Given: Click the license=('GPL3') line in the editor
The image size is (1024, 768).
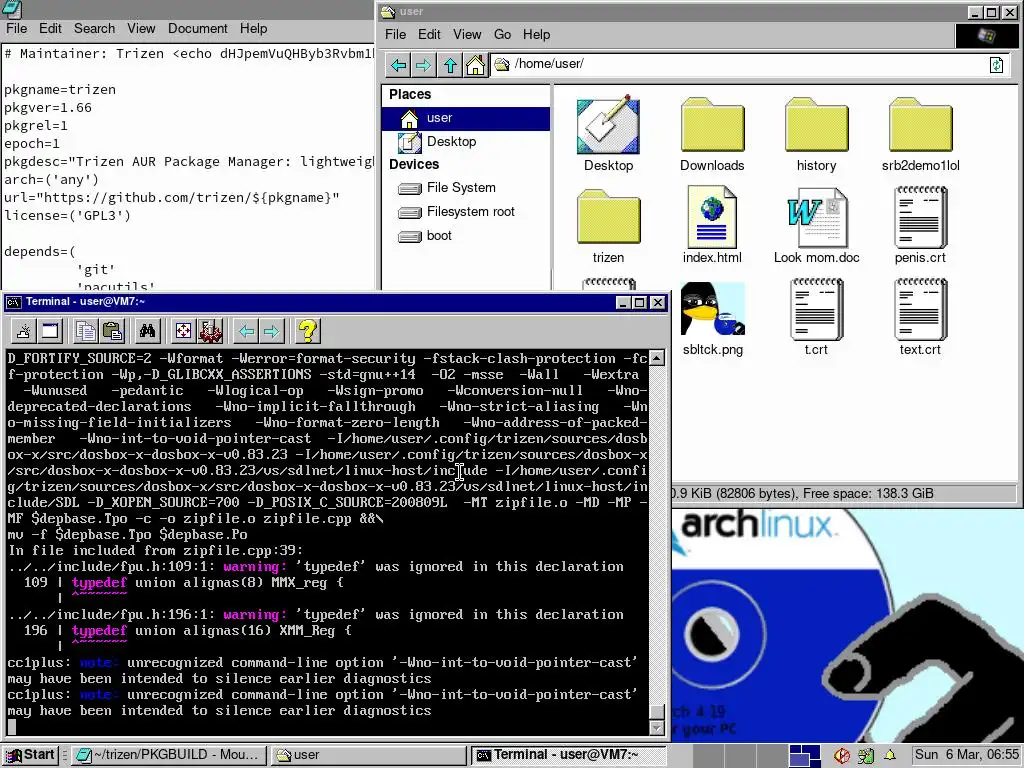Looking at the screenshot, I should coord(67,216).
